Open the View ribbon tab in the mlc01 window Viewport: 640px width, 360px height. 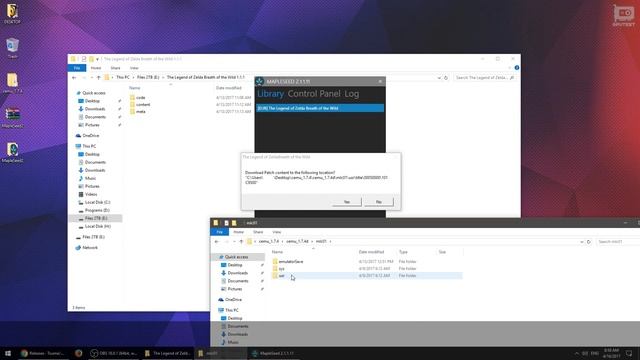(277, 232)
